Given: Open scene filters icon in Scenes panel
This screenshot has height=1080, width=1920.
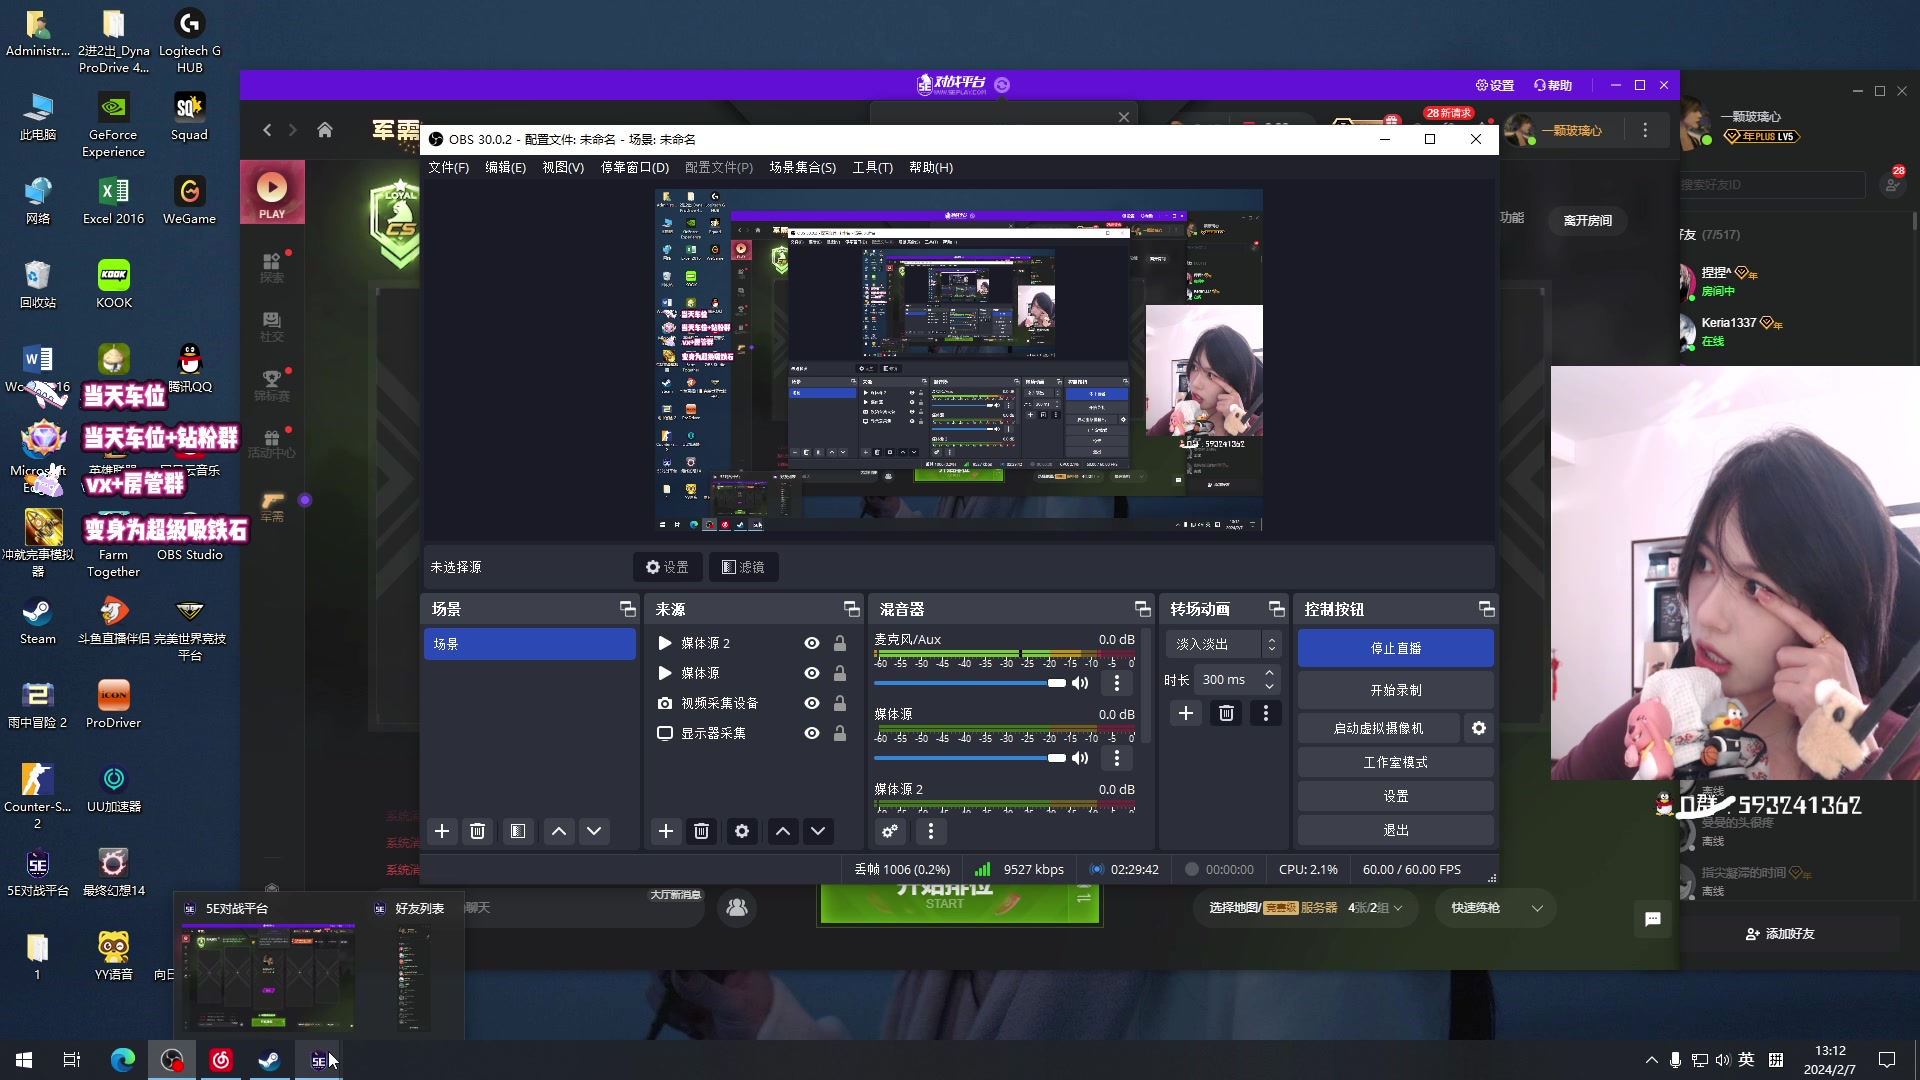Looking at the screenshot, I should [x=517, y=831].
